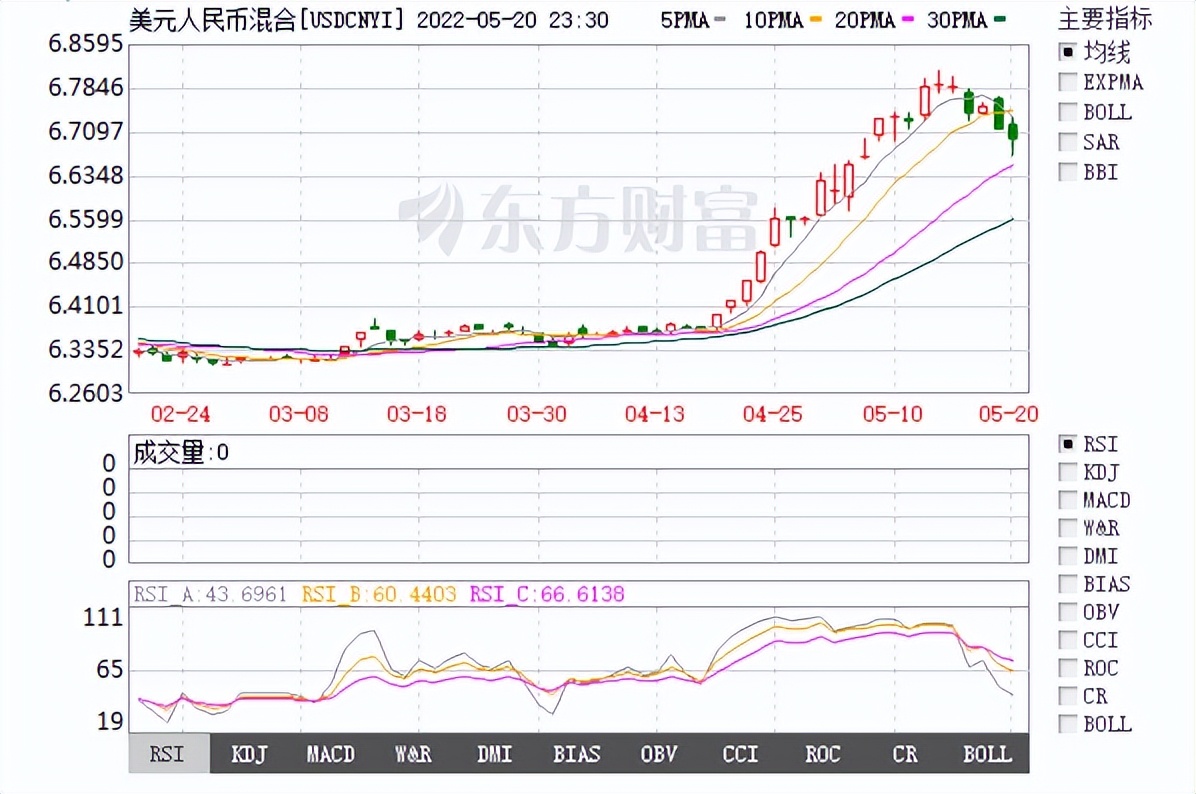Enable the BOLL main chart indicator

[1066, 112]
